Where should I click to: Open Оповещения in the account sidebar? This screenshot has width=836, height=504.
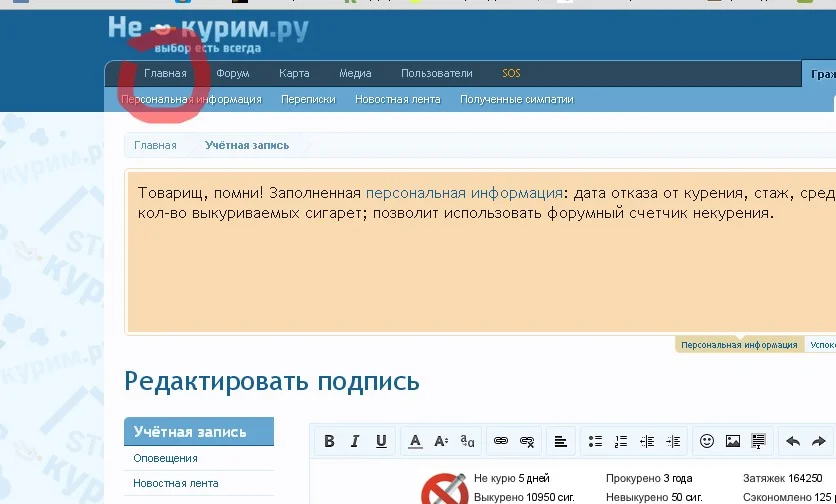tap(165, 459)
